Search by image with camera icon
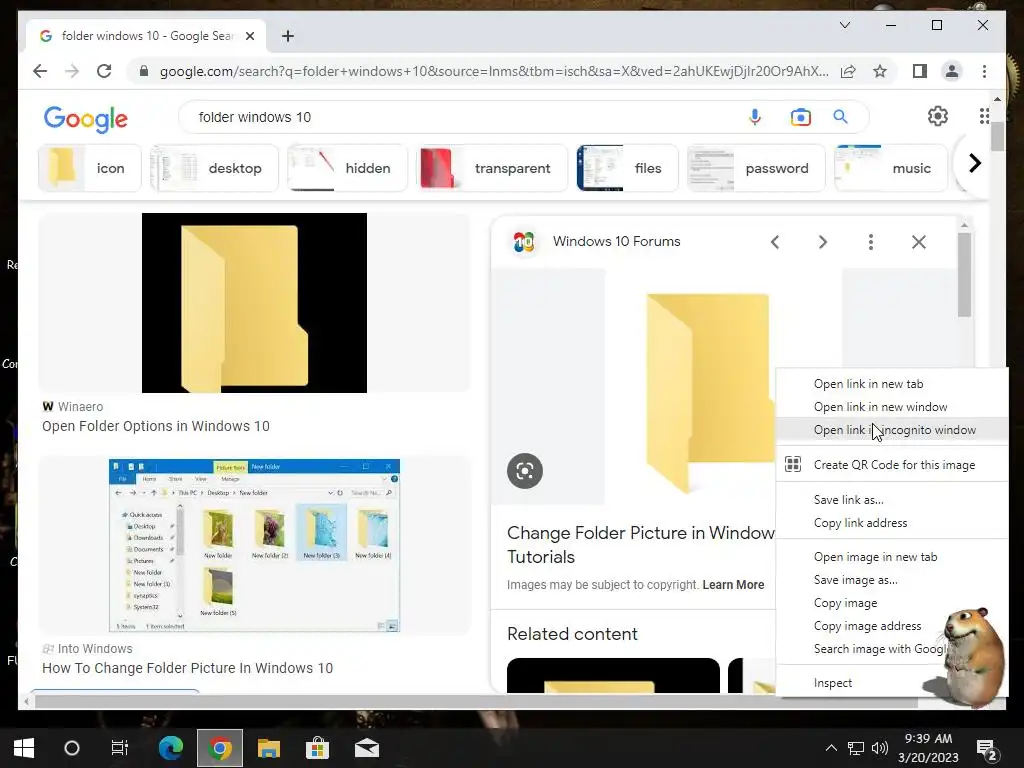 (x=800, y=117)
